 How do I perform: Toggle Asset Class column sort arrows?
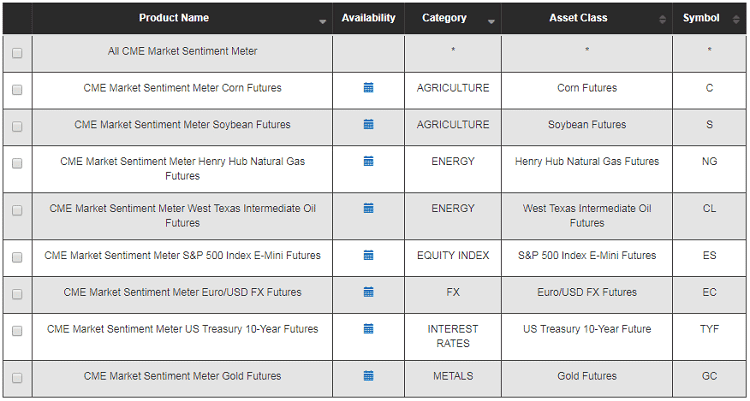(x=662, y=19)
